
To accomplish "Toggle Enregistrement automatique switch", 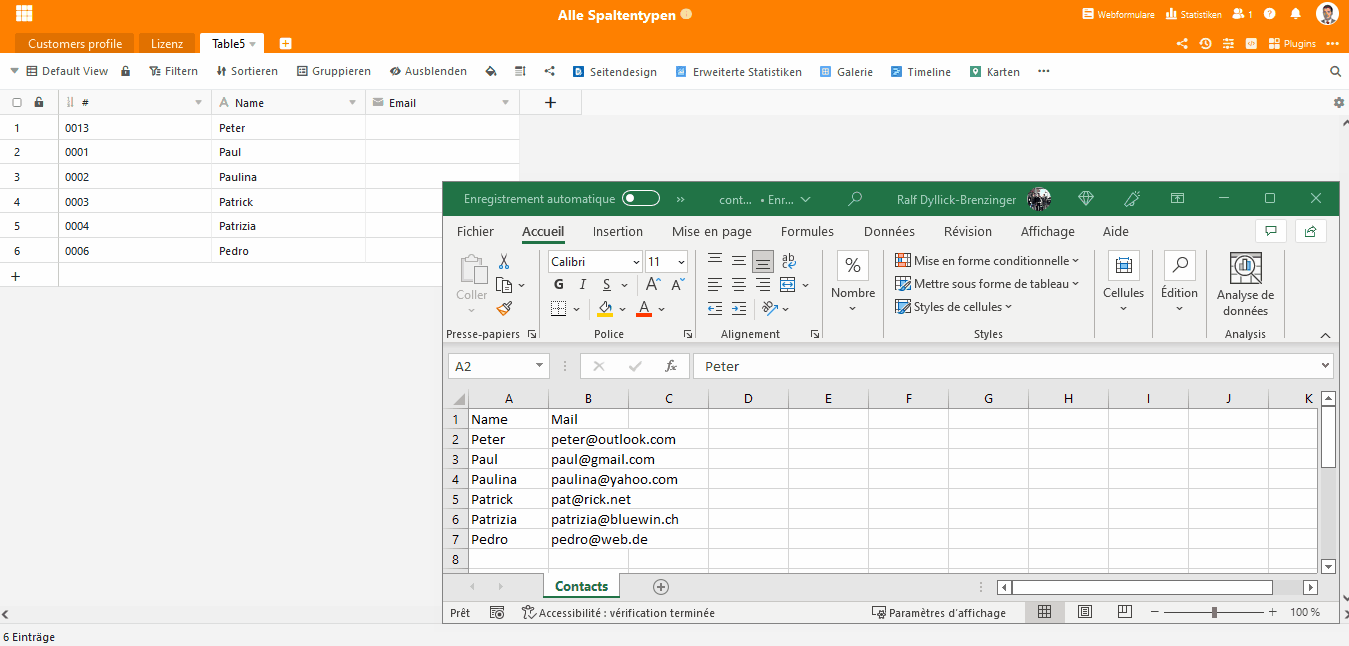I will click(x=640, y=199).
